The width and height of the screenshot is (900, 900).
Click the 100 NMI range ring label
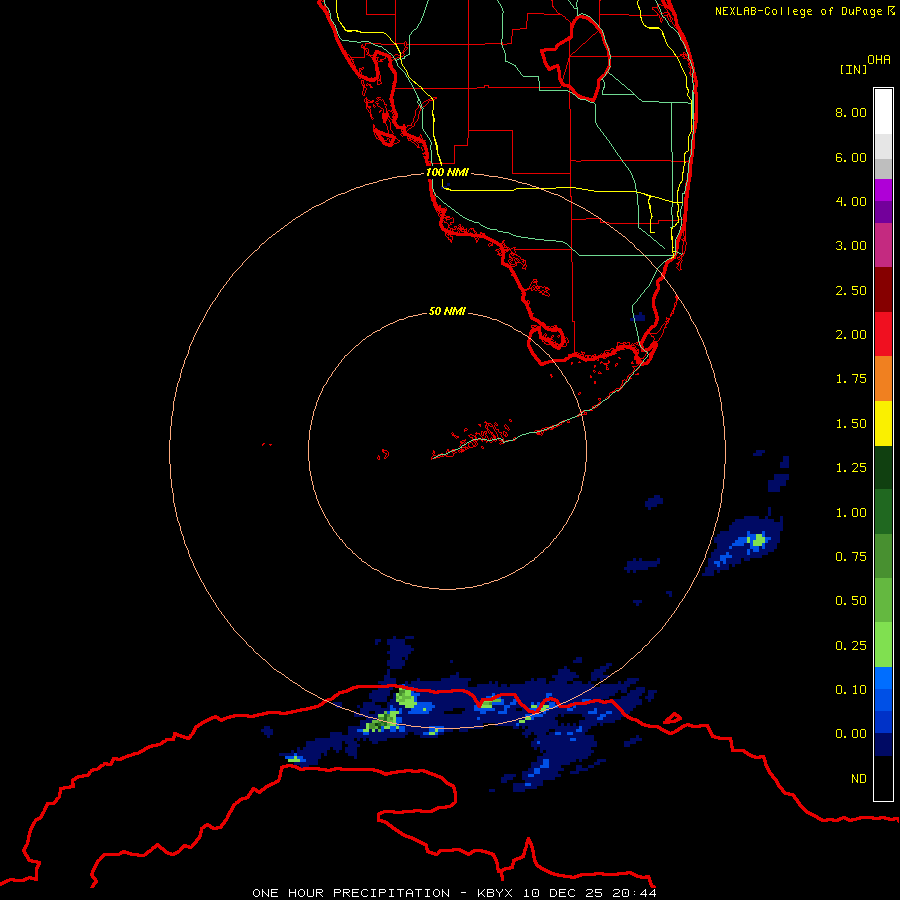[x=447, y=172]
